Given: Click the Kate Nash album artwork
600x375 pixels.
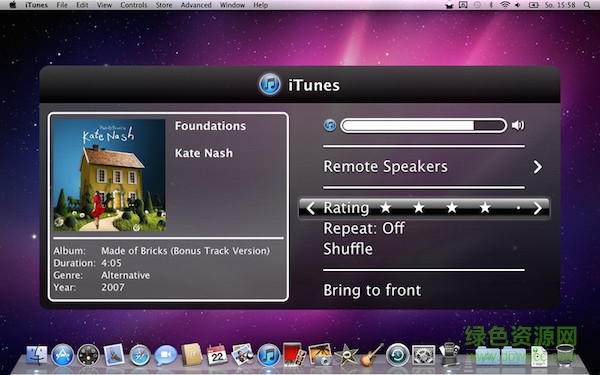Looking at the screenshot, I should tap(109, 175).
